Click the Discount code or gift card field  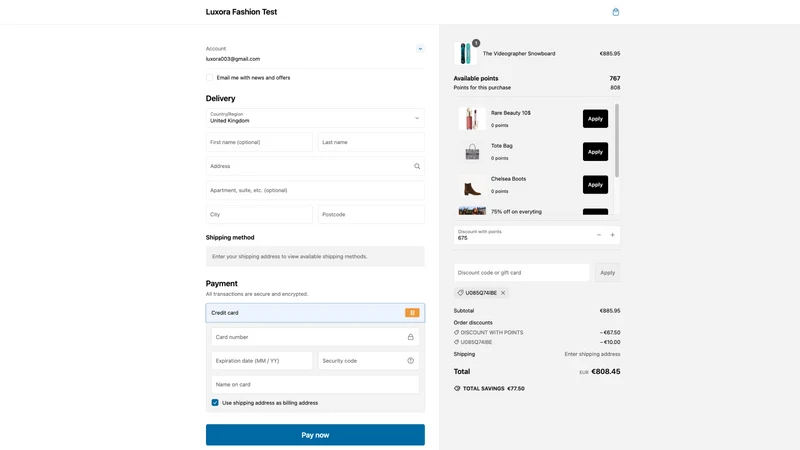[521, 272]
